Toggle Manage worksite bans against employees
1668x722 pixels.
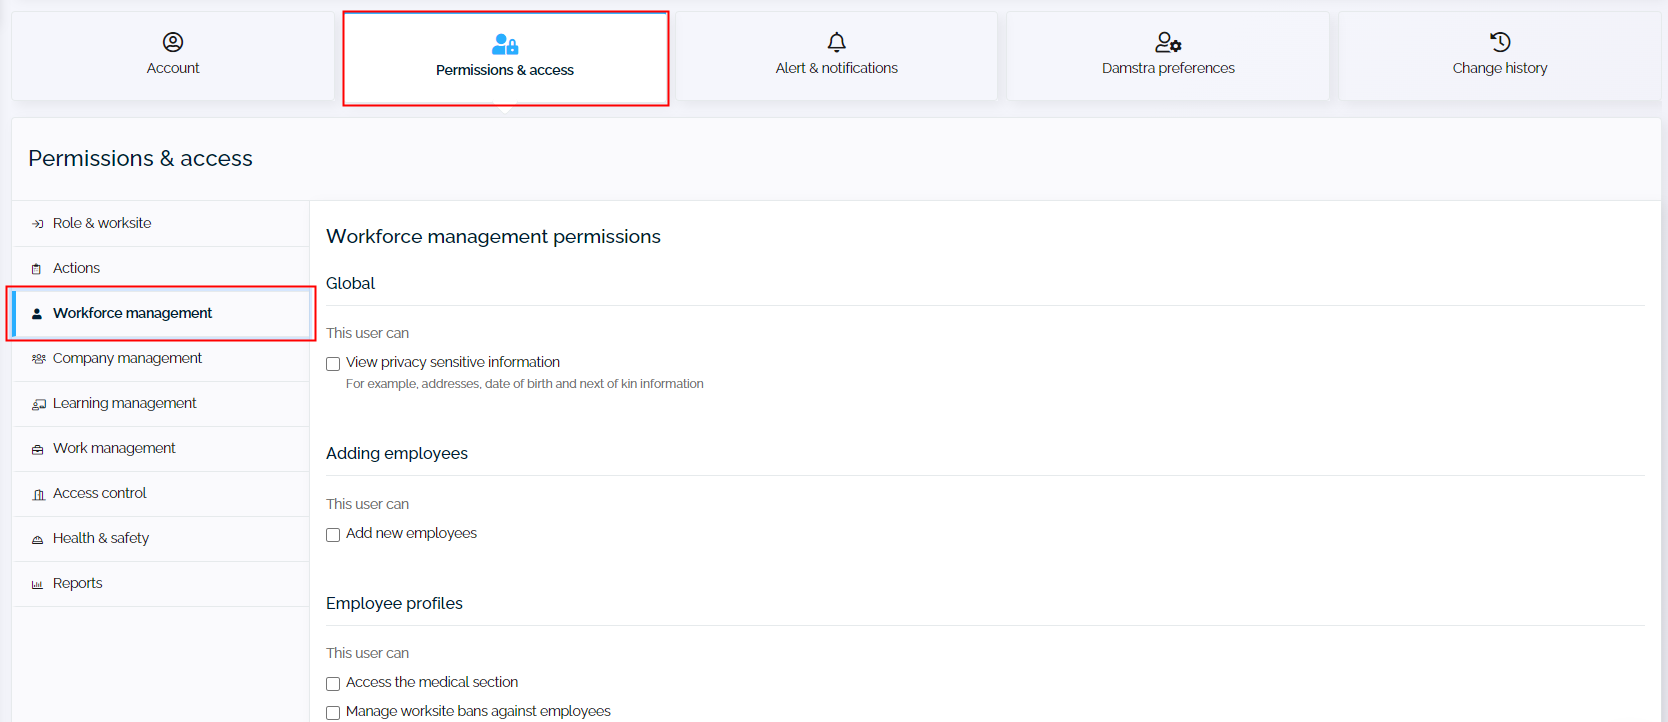click(333, 713)
